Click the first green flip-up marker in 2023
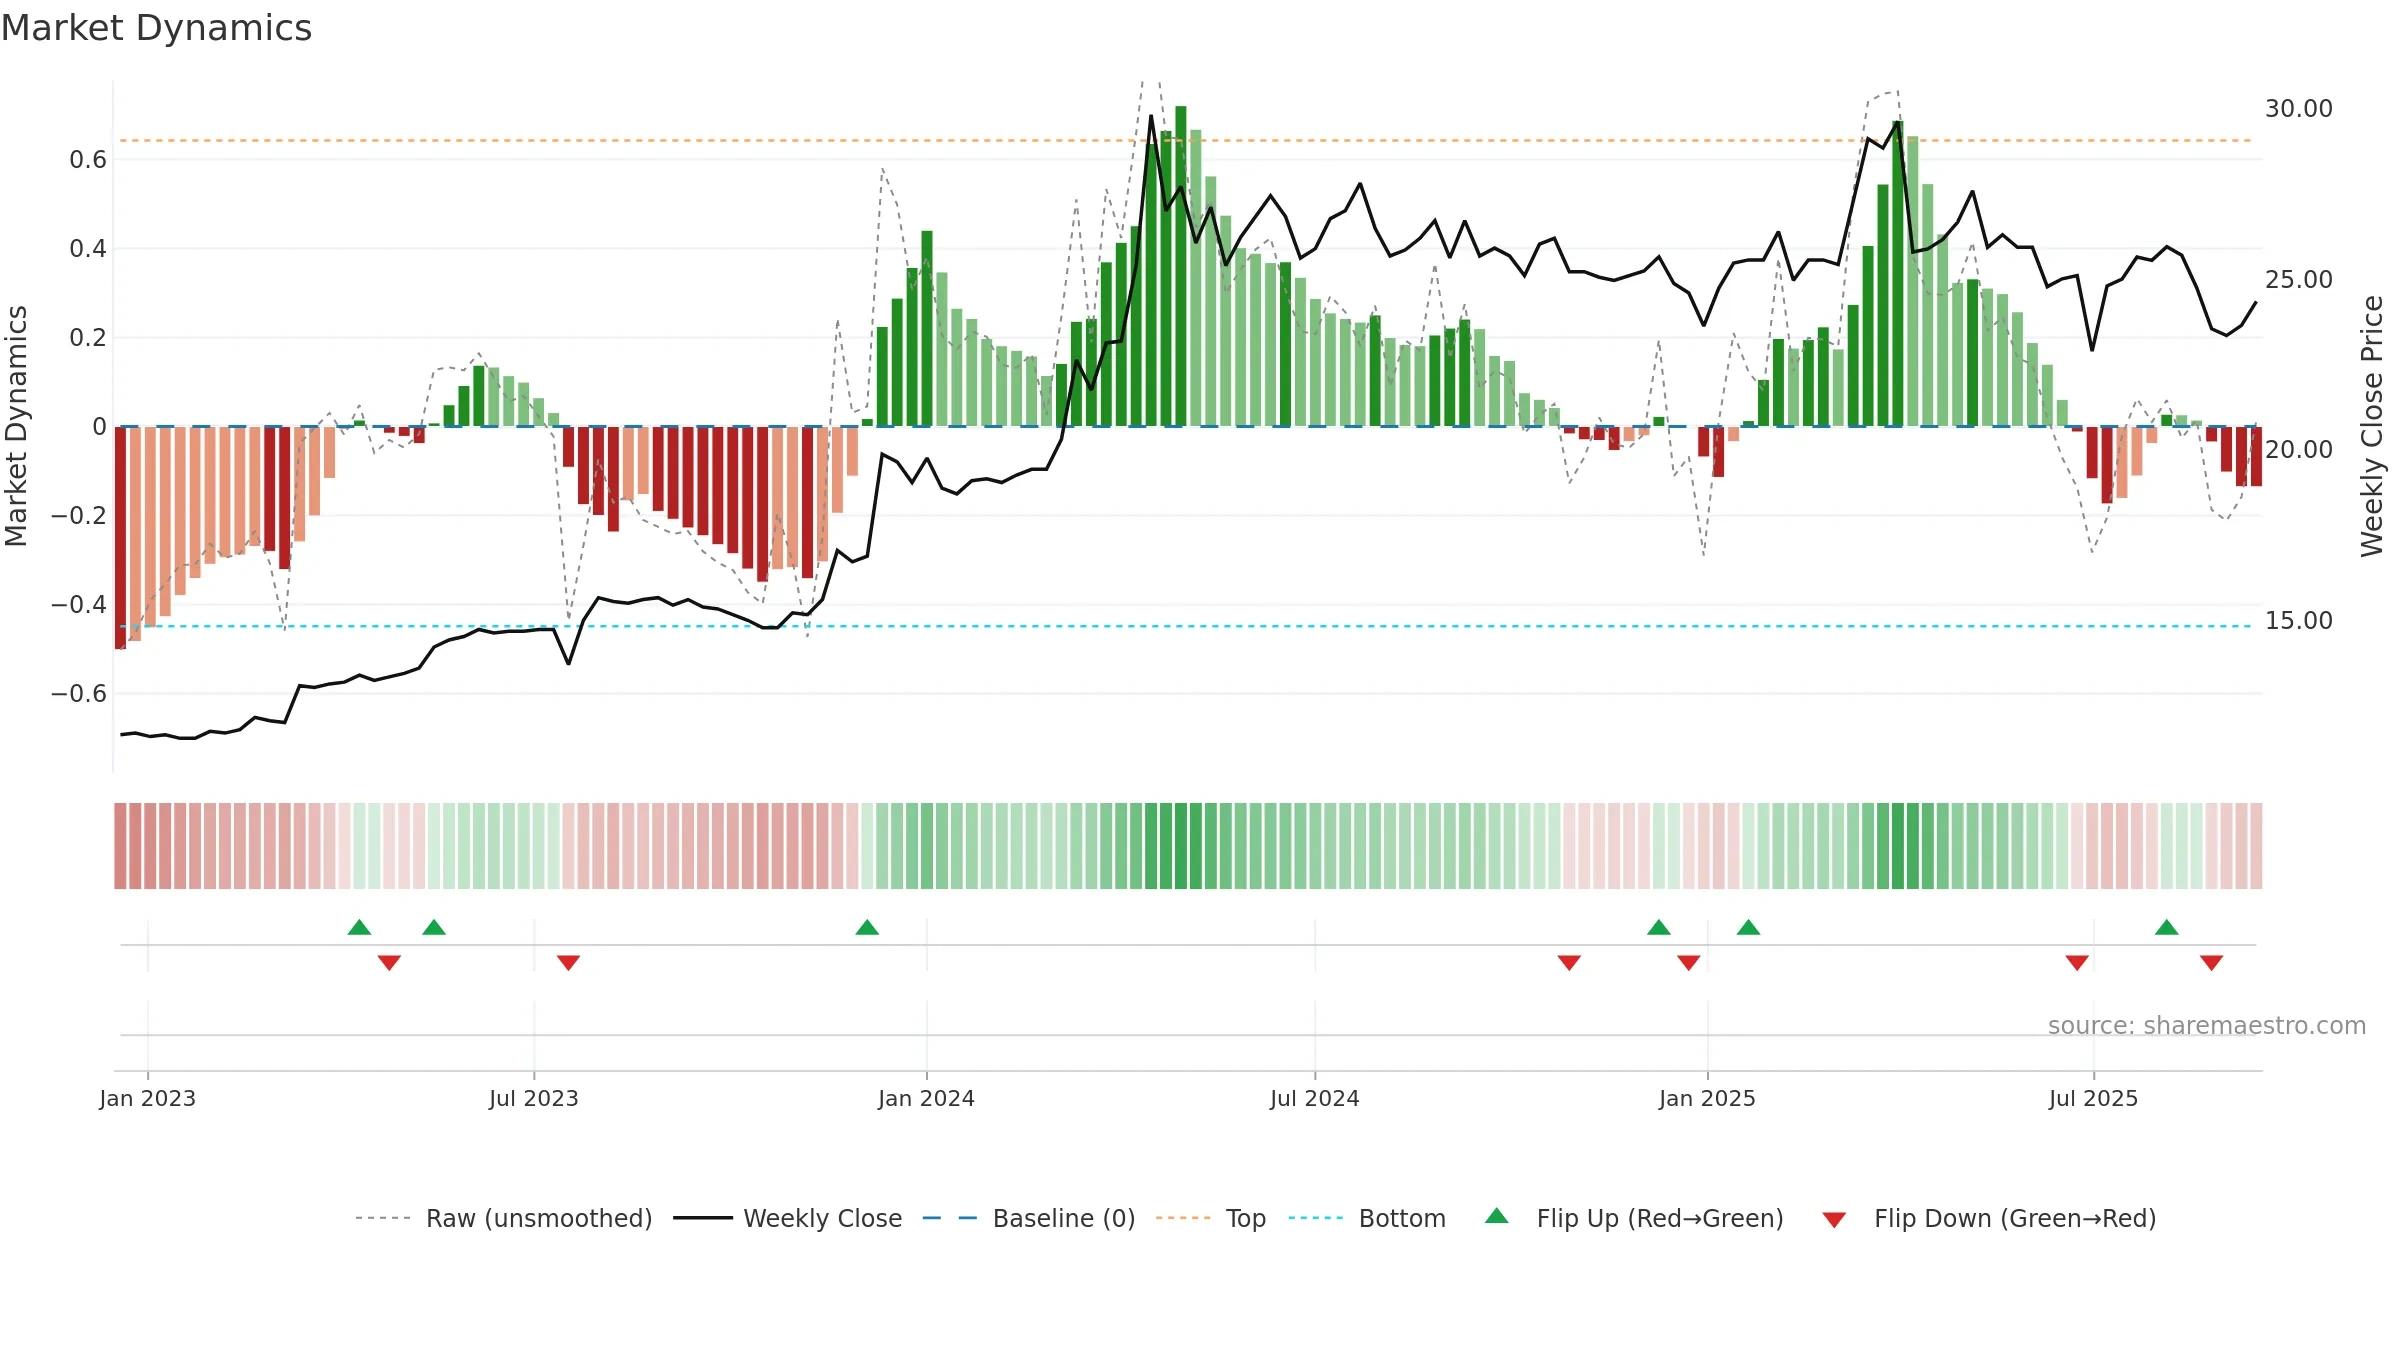The image size is (2400, 1350). click(x=359, y=927)
